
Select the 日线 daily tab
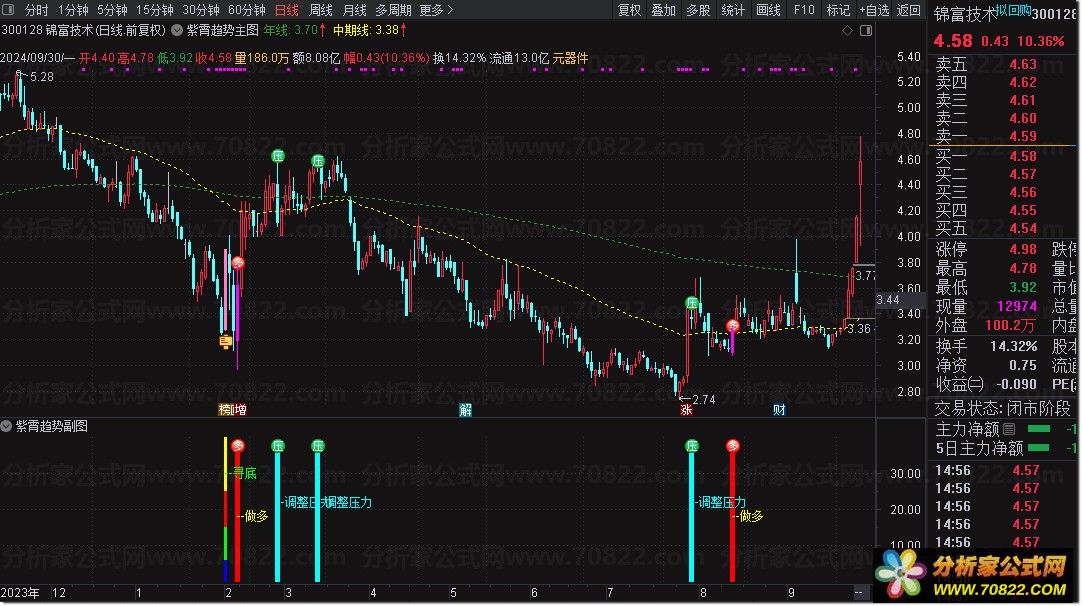[x=287, y=10]
